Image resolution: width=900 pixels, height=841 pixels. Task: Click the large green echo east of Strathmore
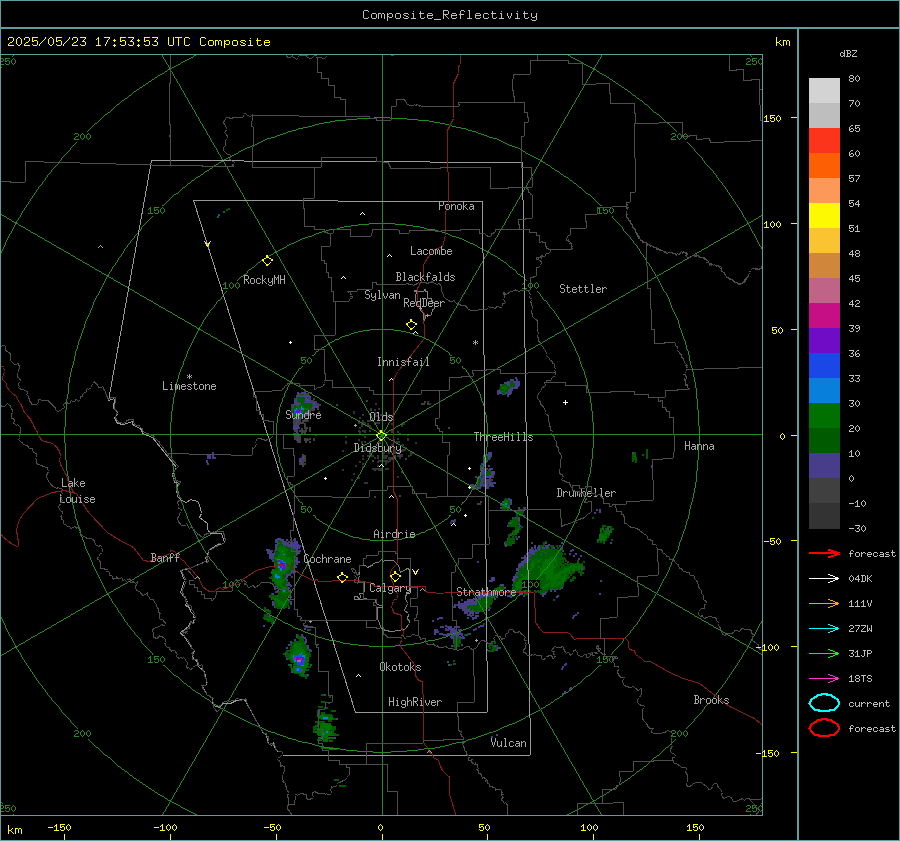click(548, 568)
